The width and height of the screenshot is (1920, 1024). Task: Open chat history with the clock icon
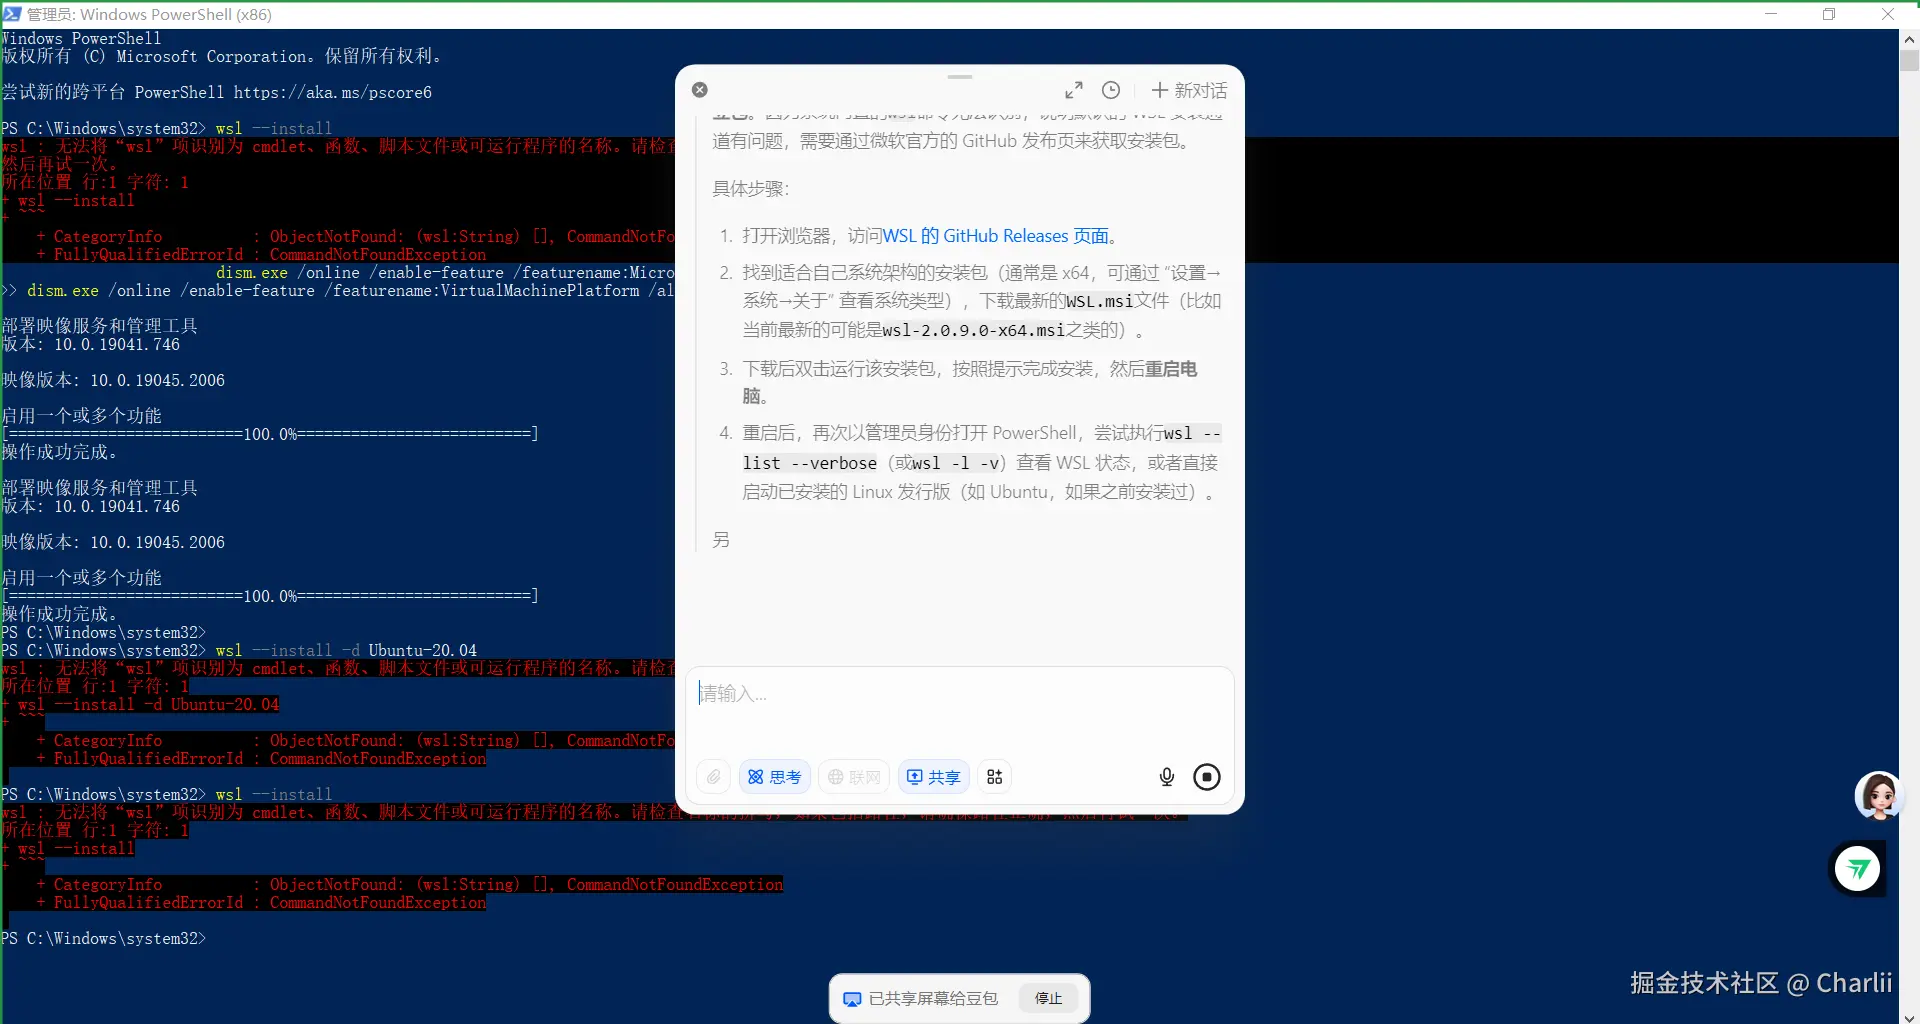pyautogui.click(x=1111, y=90)
